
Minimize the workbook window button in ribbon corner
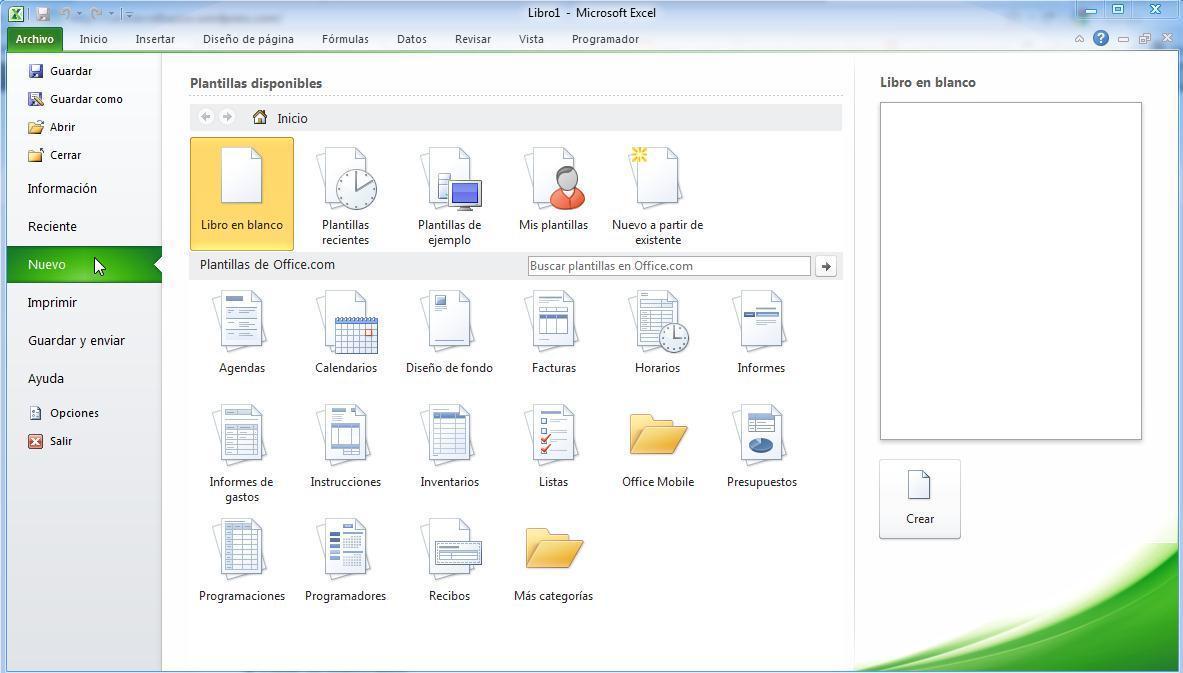click(x=1123, y=39)
